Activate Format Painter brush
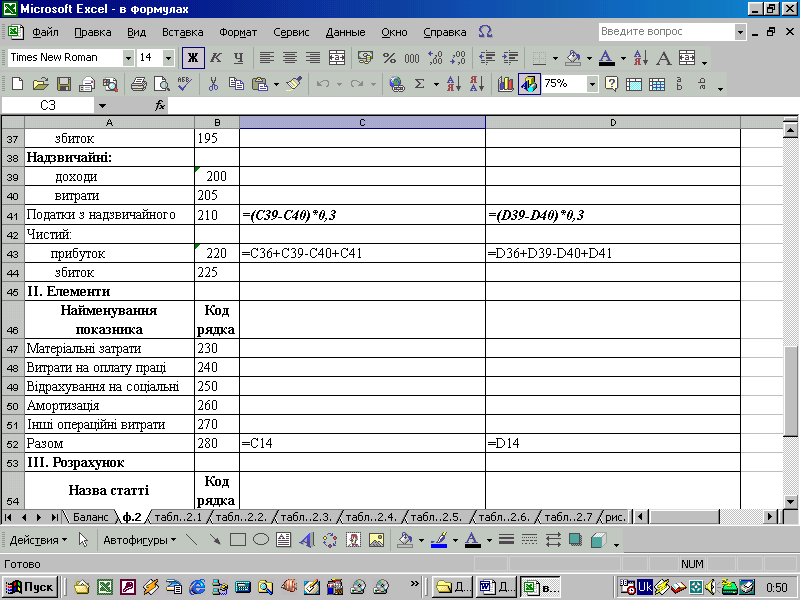This screenshot has width=800, height=600. (294, 84)
